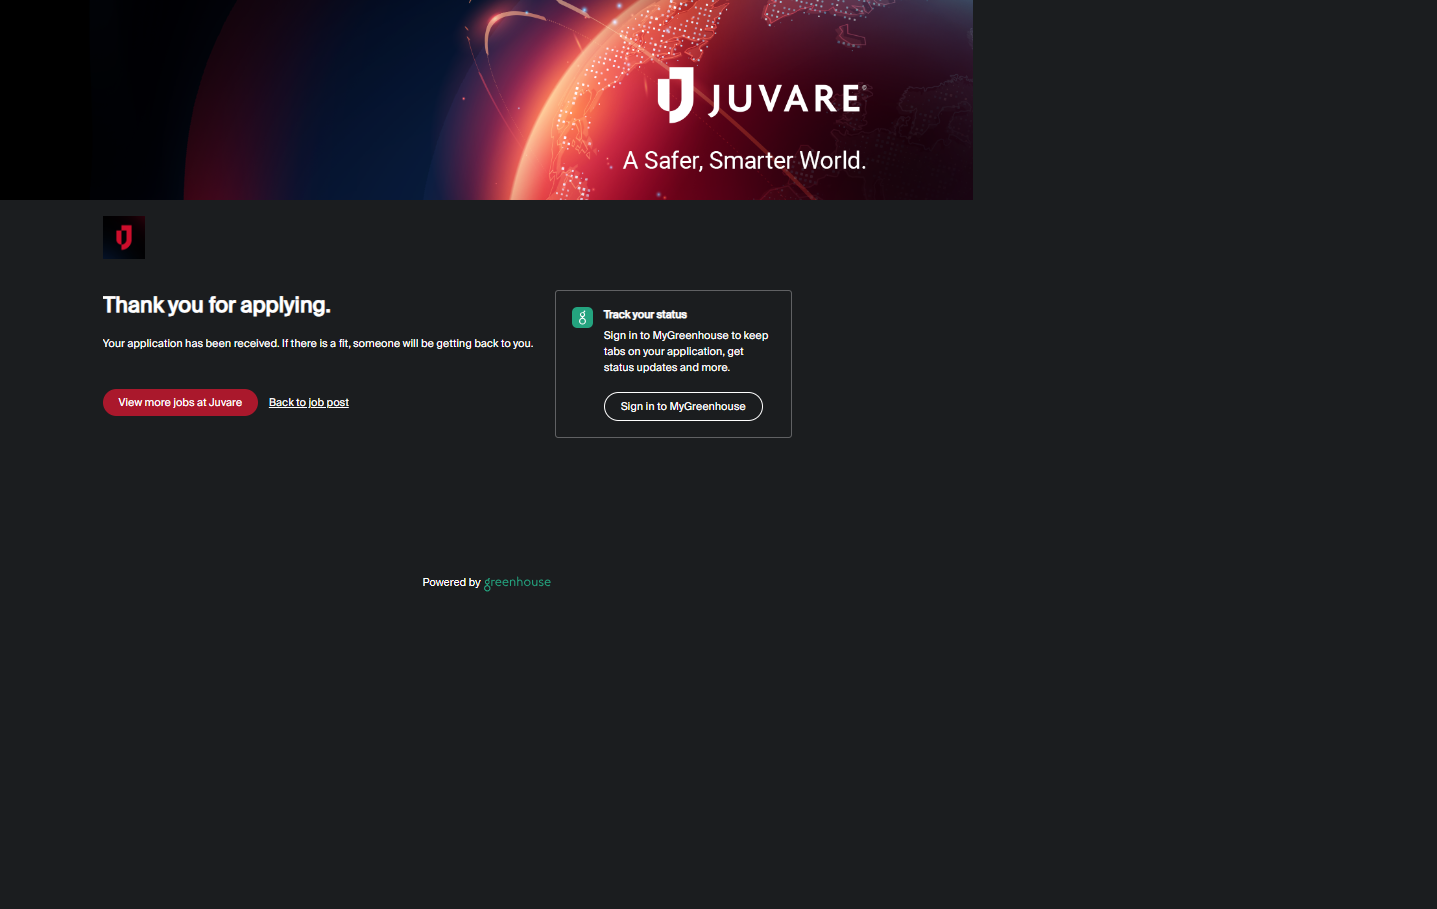1437x909 pixels.
Task: Click the word 'MyGreenhouse' in outlined button
Action: pos(707,407)
